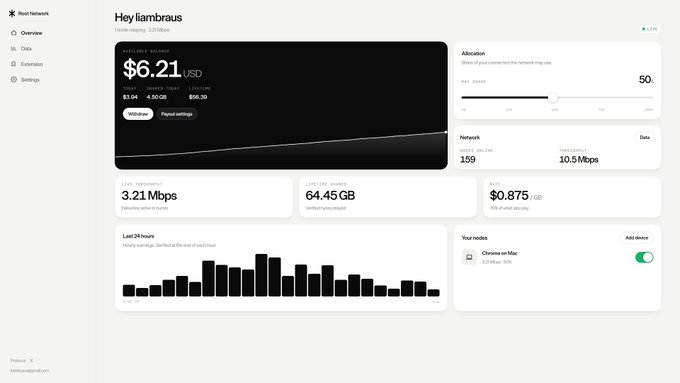Click the Allocation card title
The width and height of the screenshot is (680, 383).
(473, 53)
